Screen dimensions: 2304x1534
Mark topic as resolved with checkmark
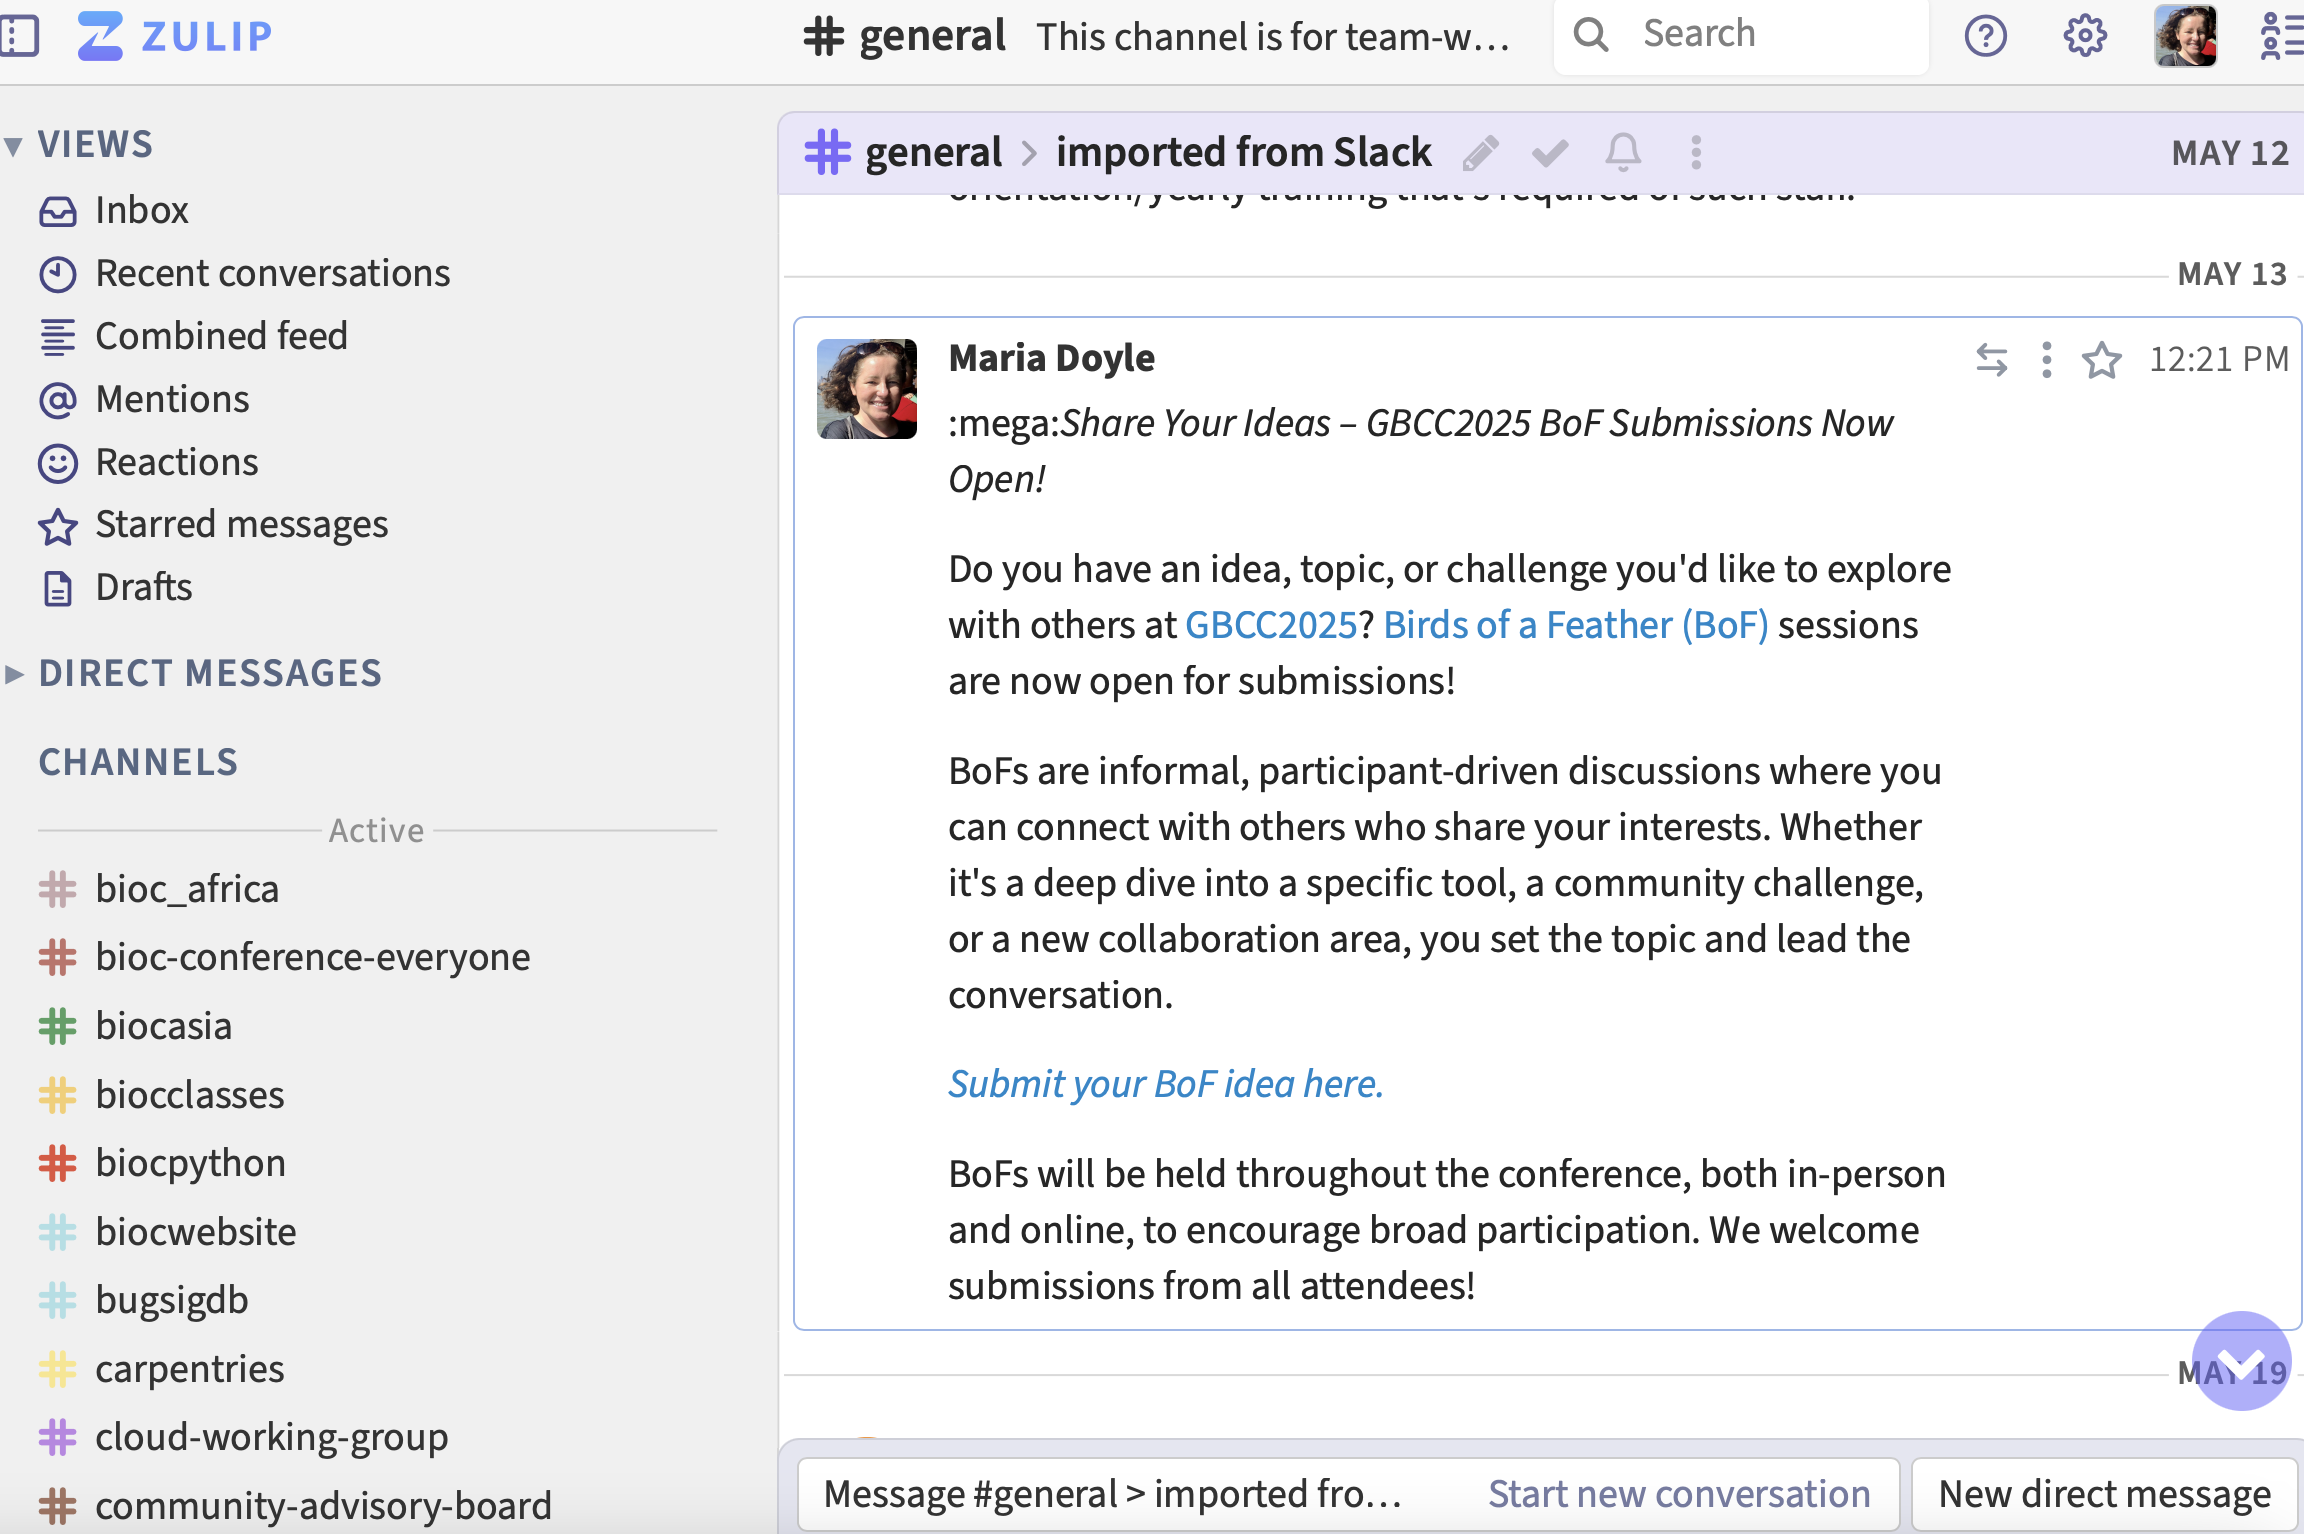click(x=1550, y=153)
